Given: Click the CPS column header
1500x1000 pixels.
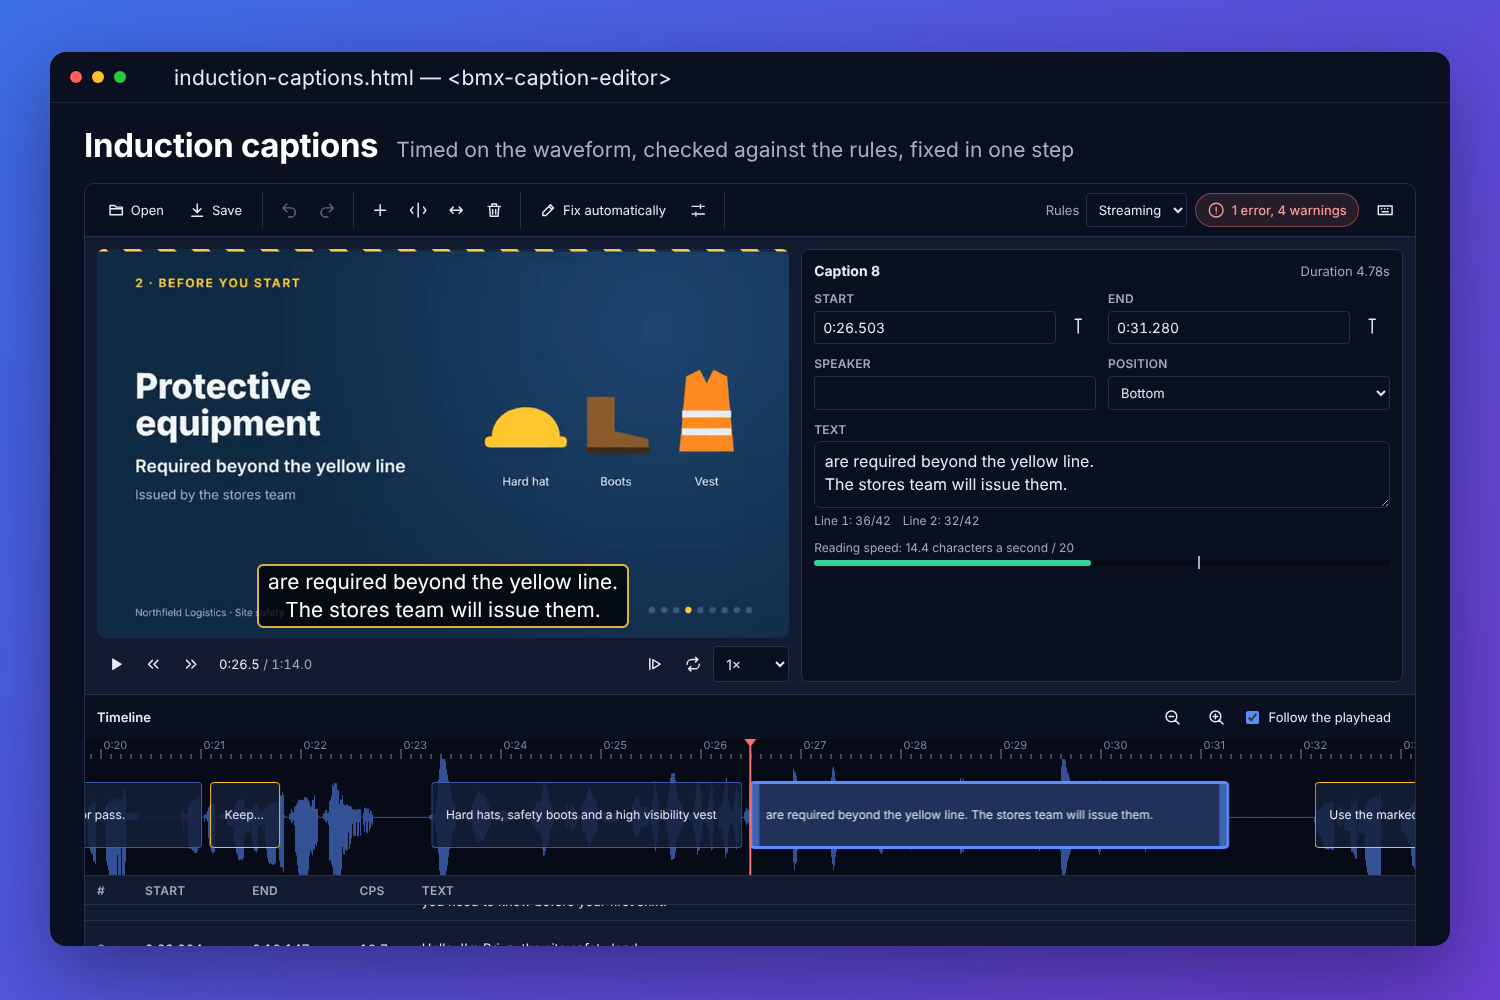Looking at the screenshot, I should (372, 891).
